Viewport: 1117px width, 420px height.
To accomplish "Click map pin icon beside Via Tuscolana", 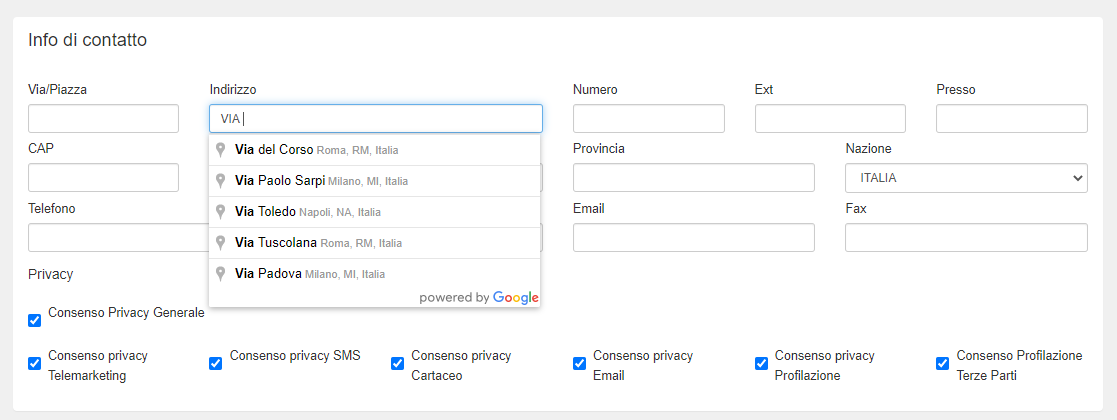I will click(x=221, y=243).
